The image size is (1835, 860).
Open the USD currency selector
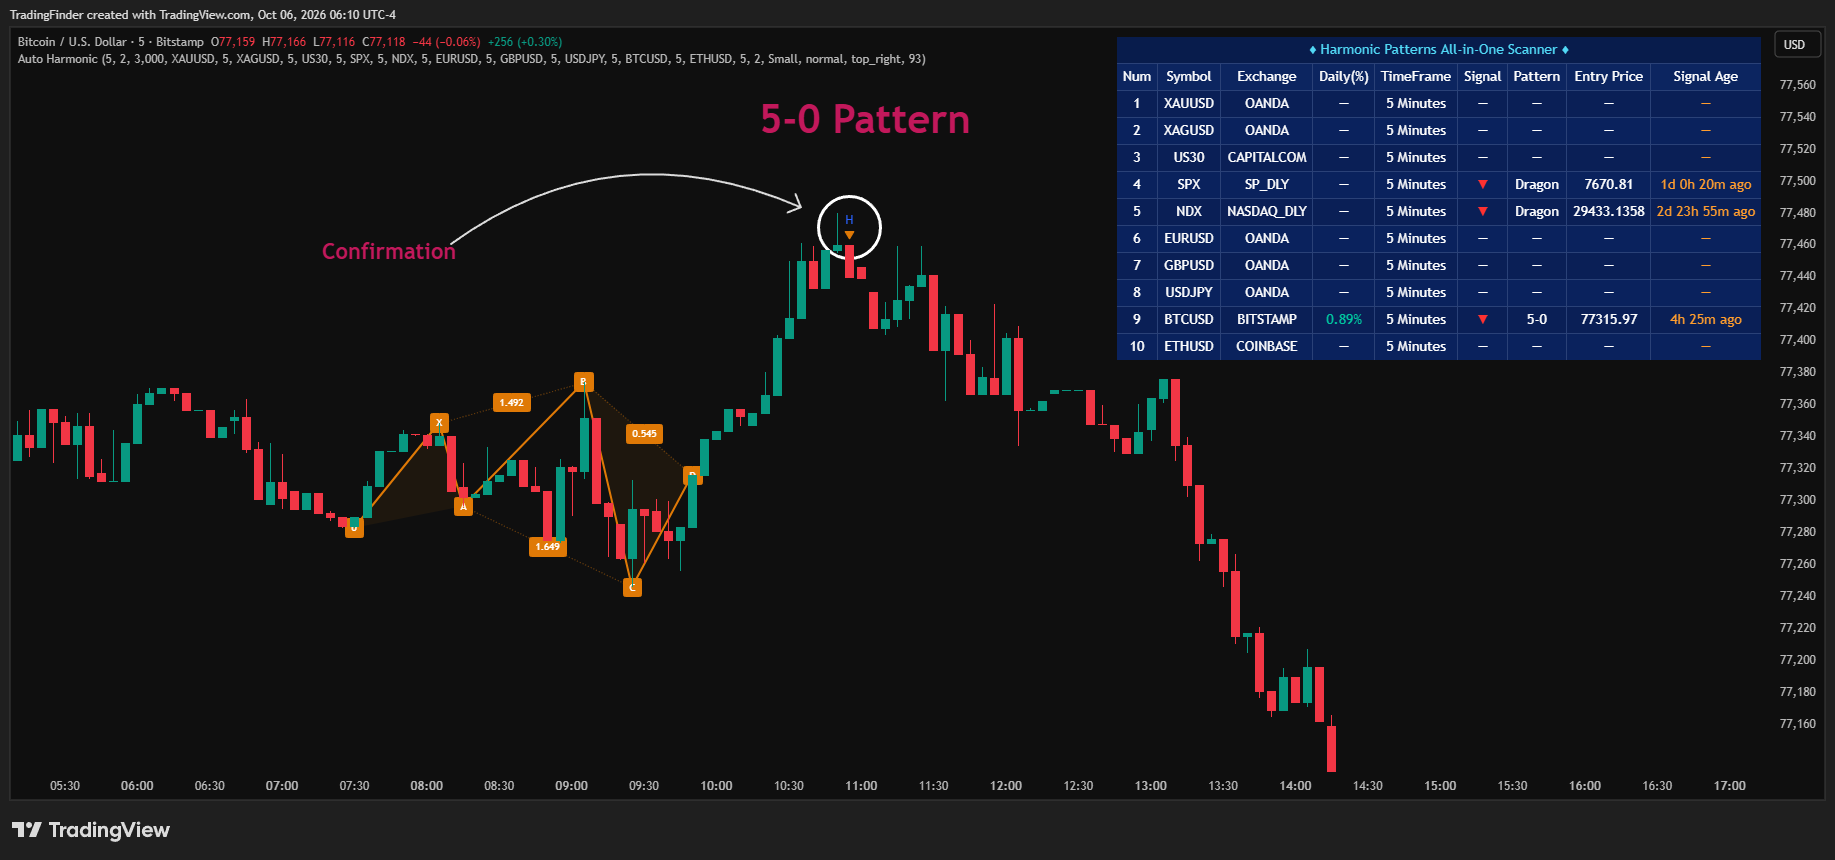[x=1795, y=44]
